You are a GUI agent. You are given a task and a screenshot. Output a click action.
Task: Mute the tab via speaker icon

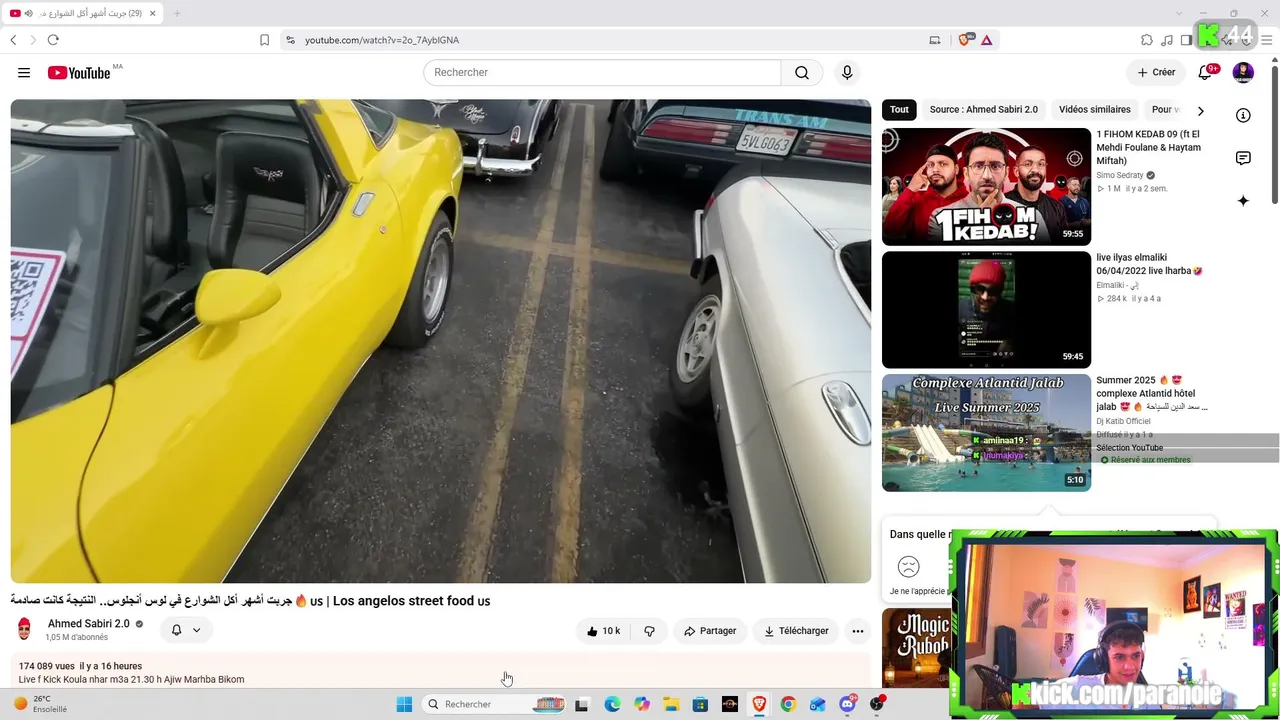[28, 13]
